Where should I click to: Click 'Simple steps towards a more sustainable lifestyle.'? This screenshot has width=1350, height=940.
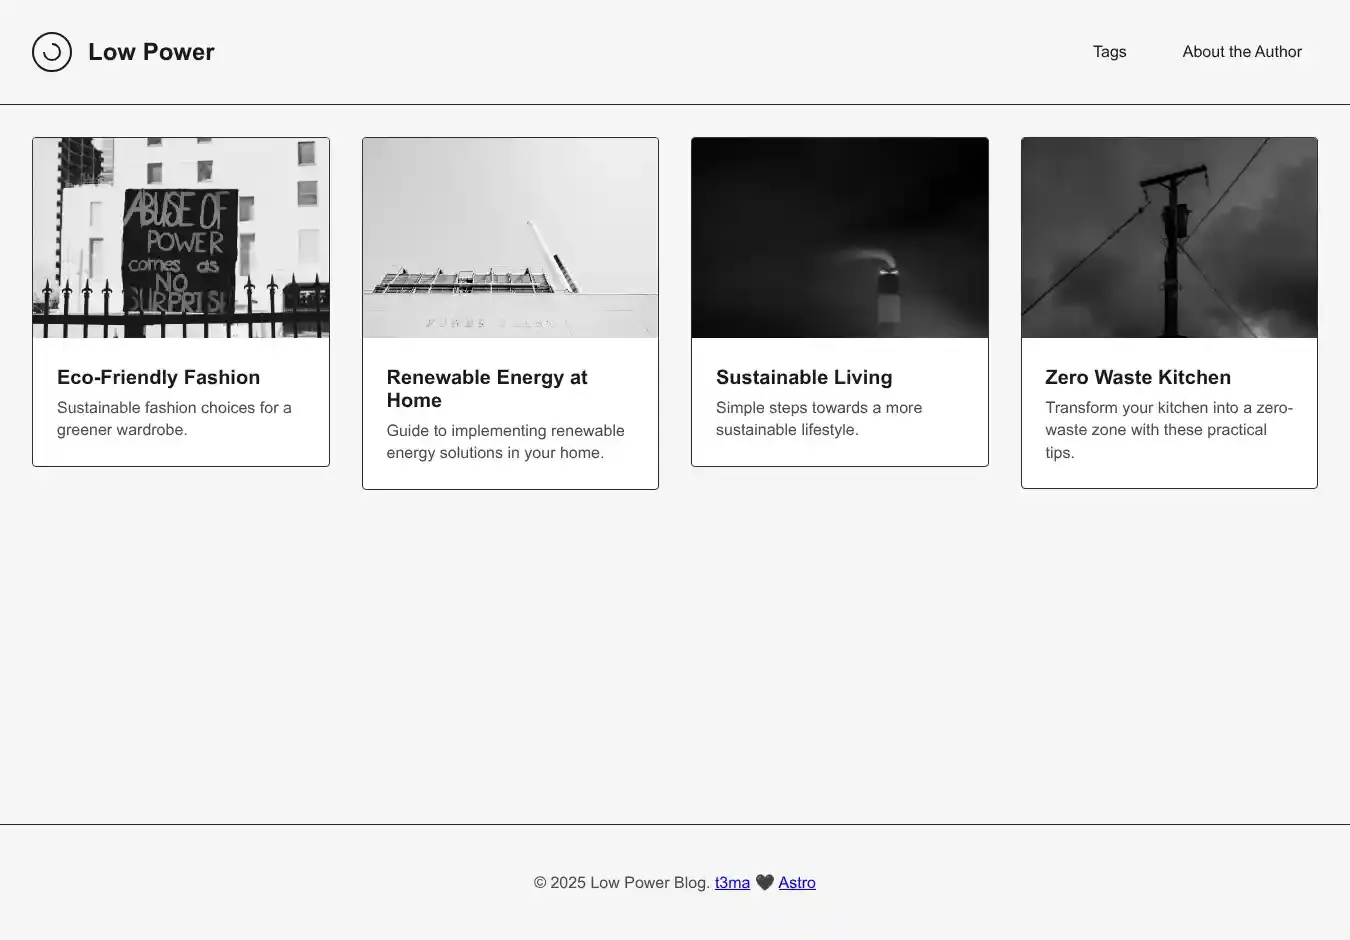click(819, 419)
